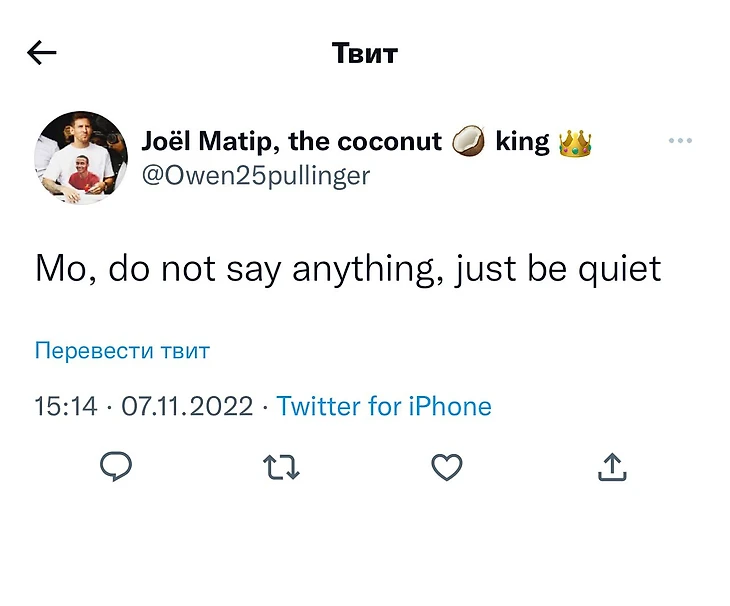Click the coconut emoji in the display name
Image resolution: width=730 pixels, height=606 pixels.
(x=468, y=142)
